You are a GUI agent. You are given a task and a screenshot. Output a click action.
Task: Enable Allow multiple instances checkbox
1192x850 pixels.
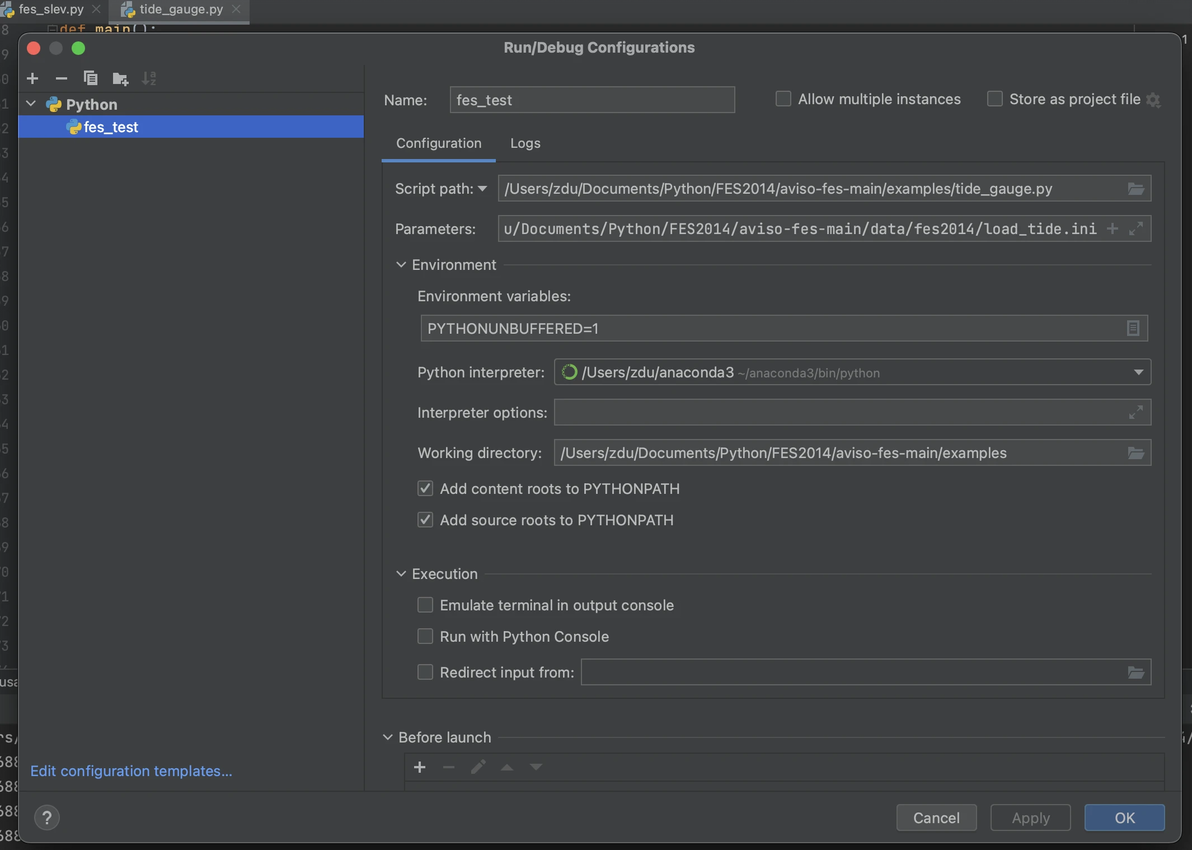tap(784, 99)
